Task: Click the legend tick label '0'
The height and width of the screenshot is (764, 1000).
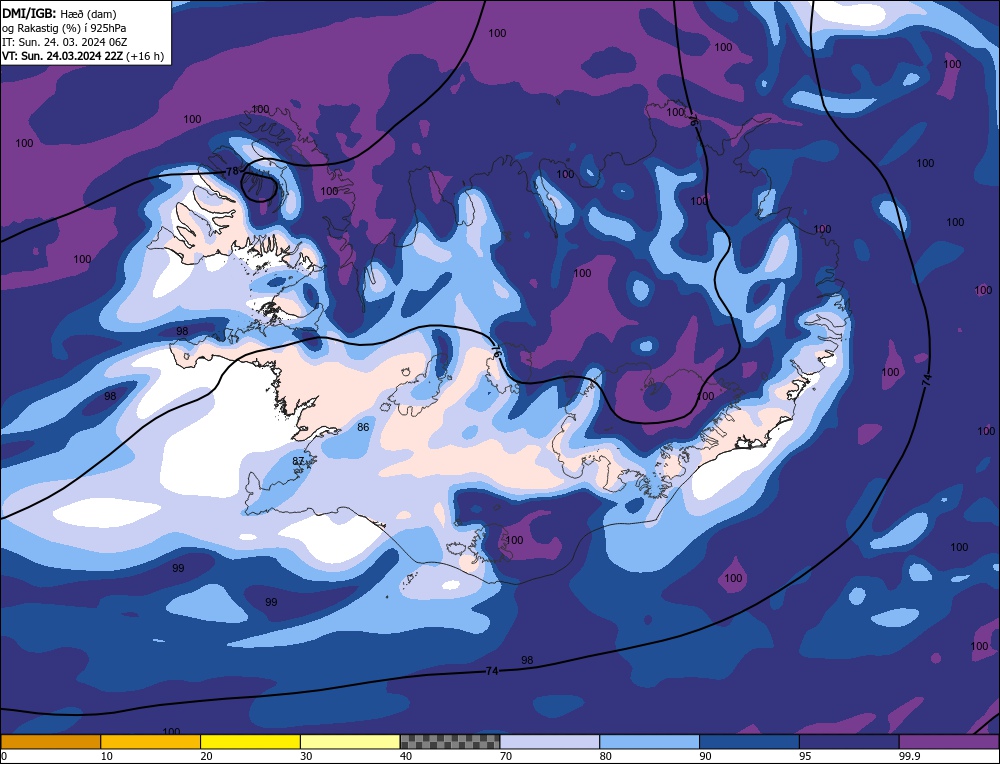Action: (4, 756)
